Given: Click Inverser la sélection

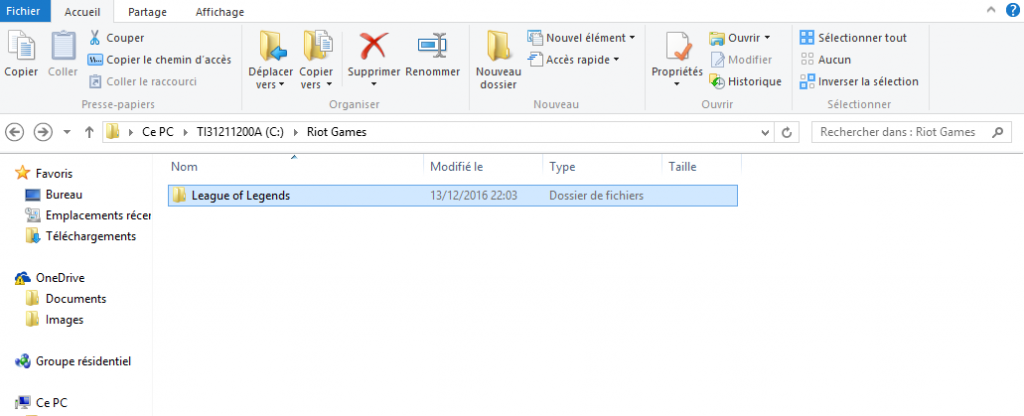Looking at the screenshot, I should click(x=859, y=82).
